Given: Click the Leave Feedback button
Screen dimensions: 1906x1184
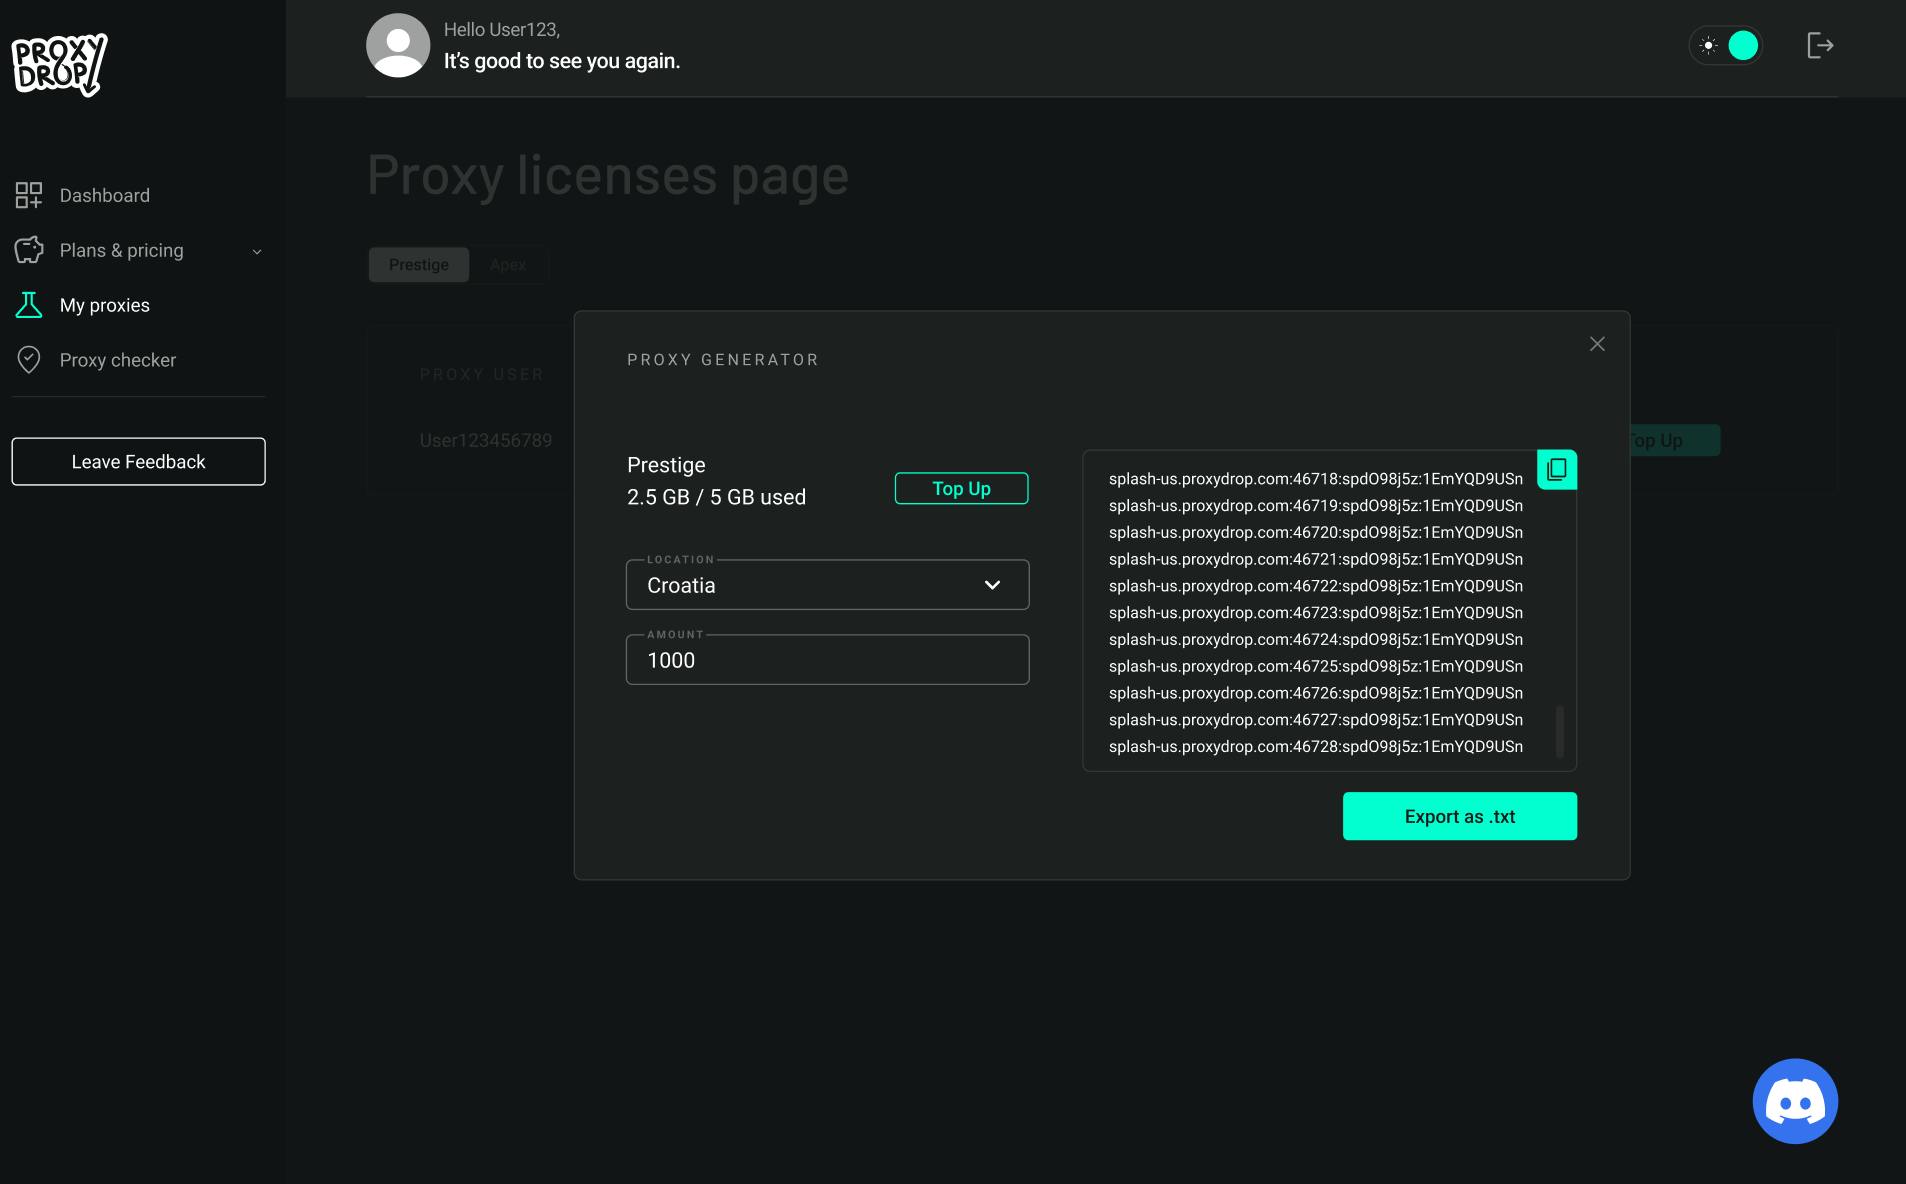Looking at the screenshot, I should [138, 461].
